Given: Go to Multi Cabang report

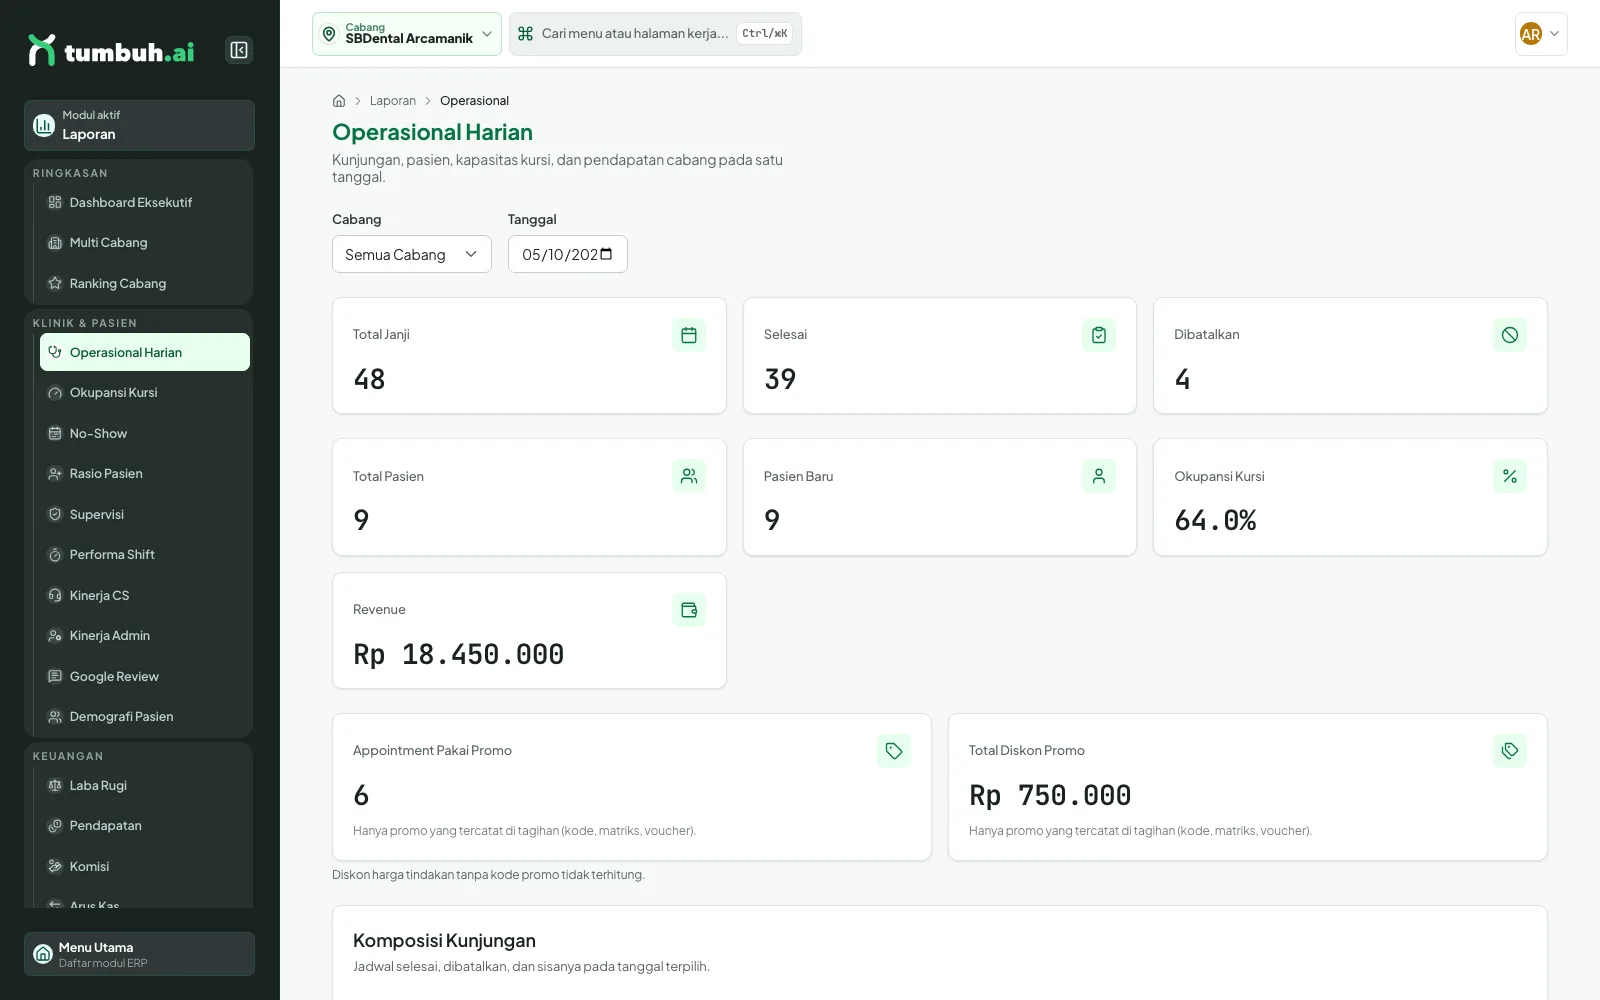Looking at the screenshot, I should coord(145,243).
